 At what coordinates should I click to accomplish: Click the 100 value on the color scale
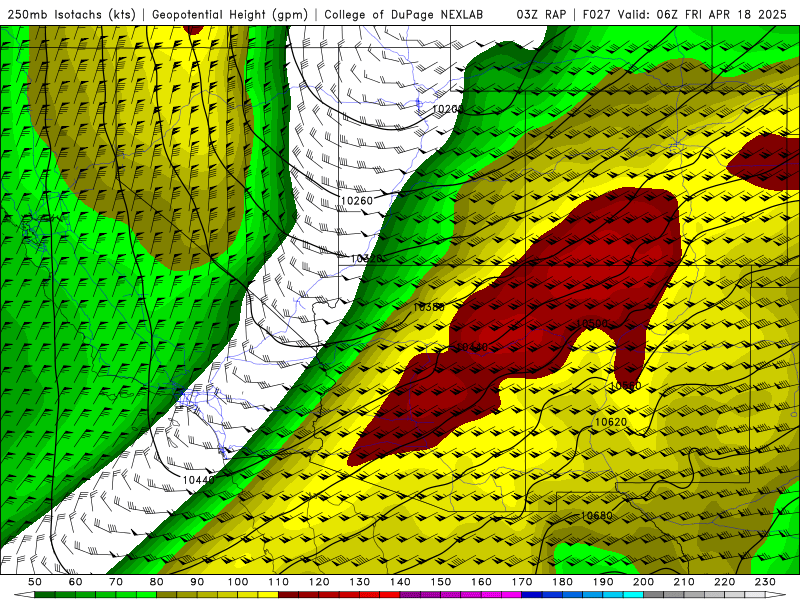(x=238, y=582)
